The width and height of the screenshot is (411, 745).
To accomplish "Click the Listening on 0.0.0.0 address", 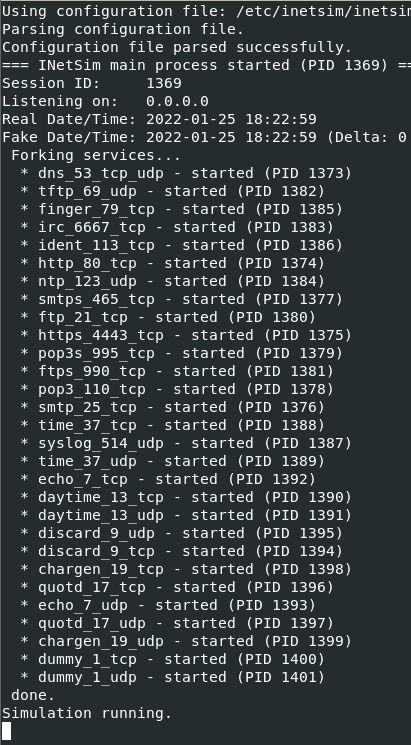I will tap(177, 101).
